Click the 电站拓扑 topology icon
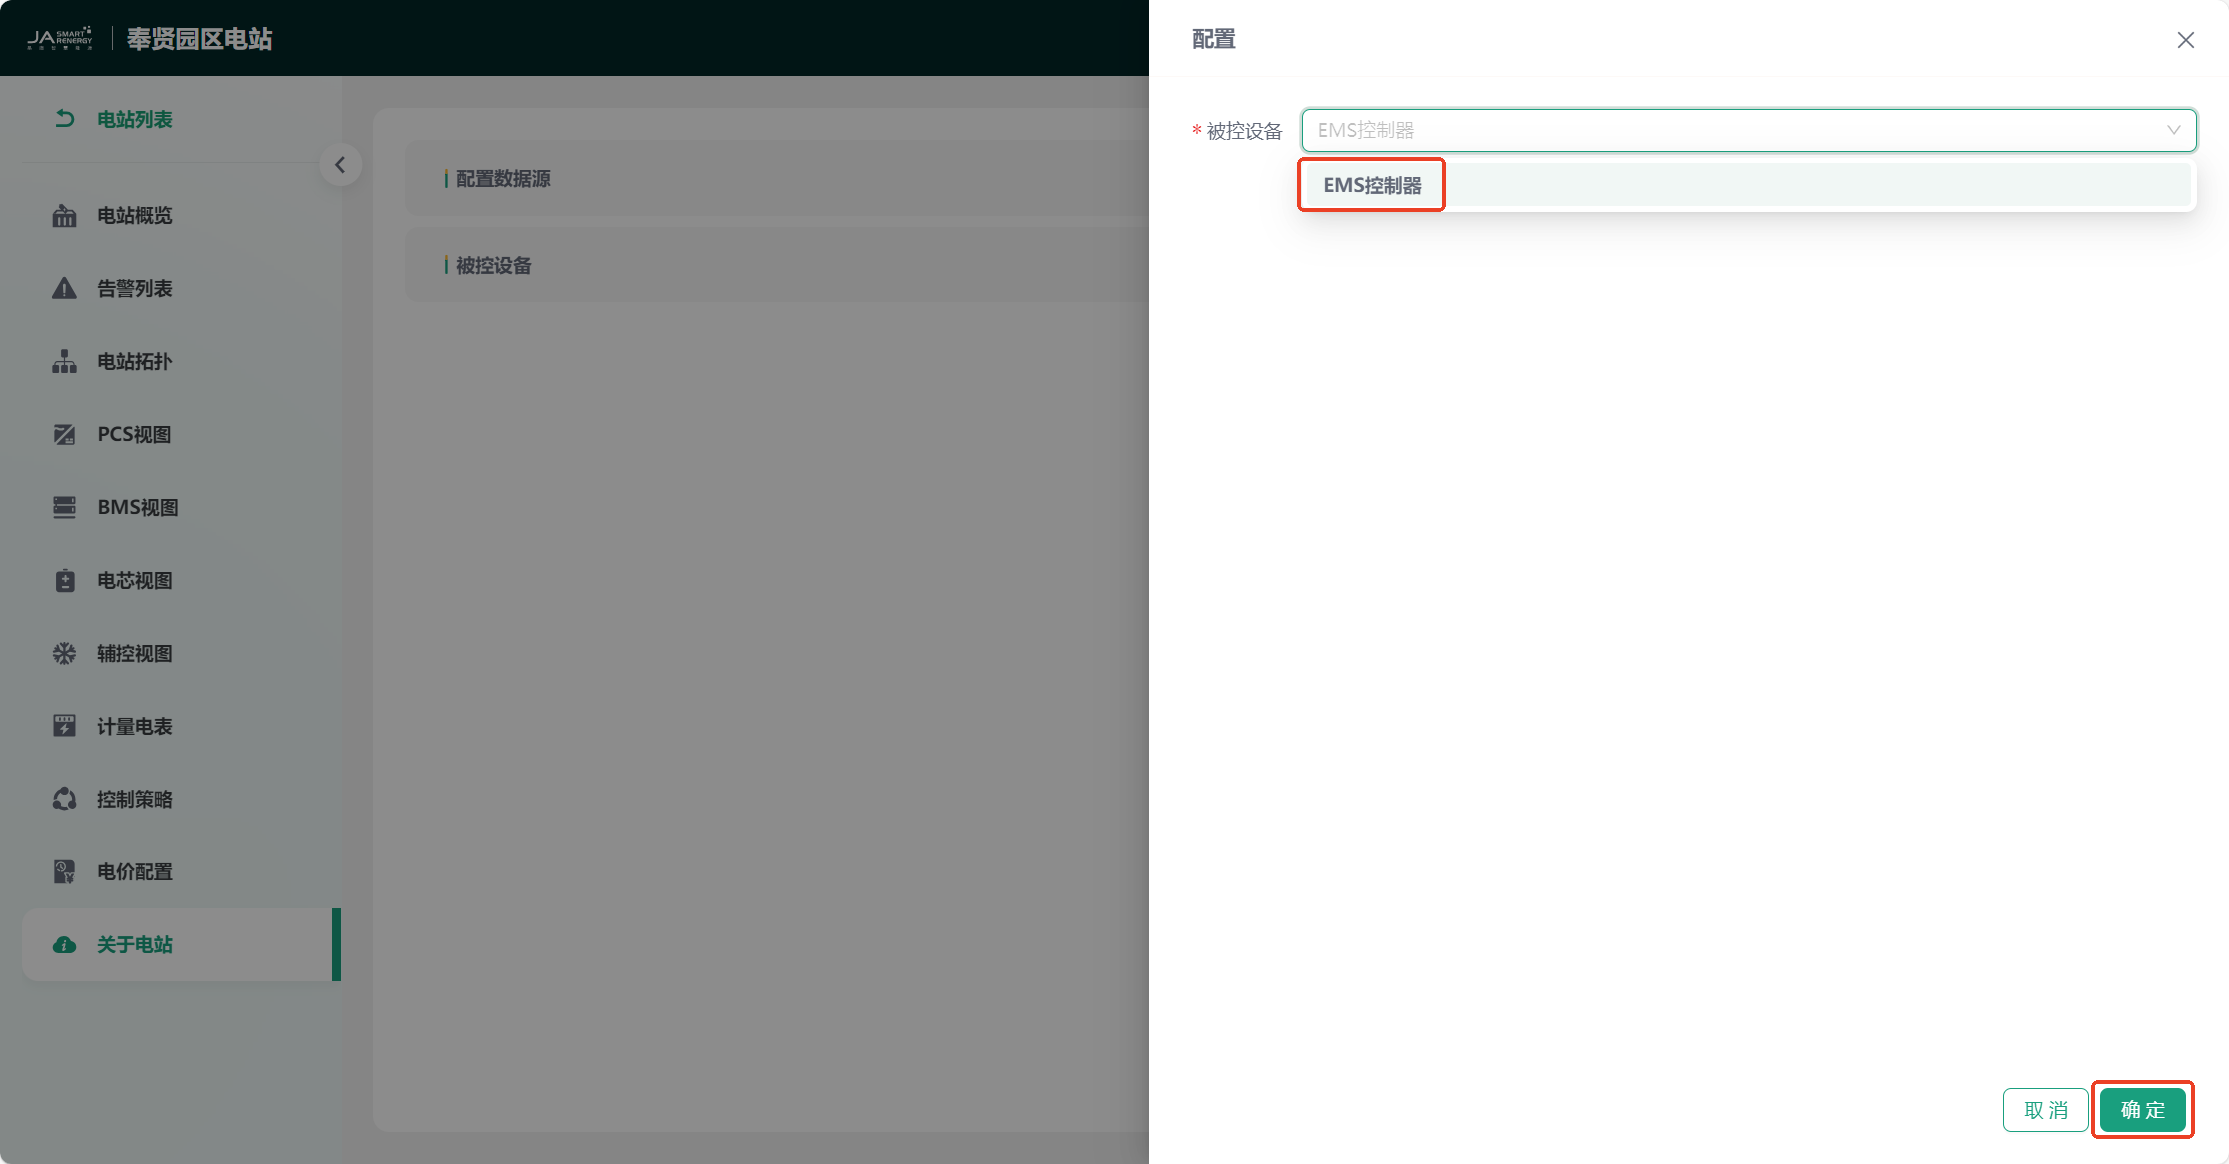 pos(64,362)
